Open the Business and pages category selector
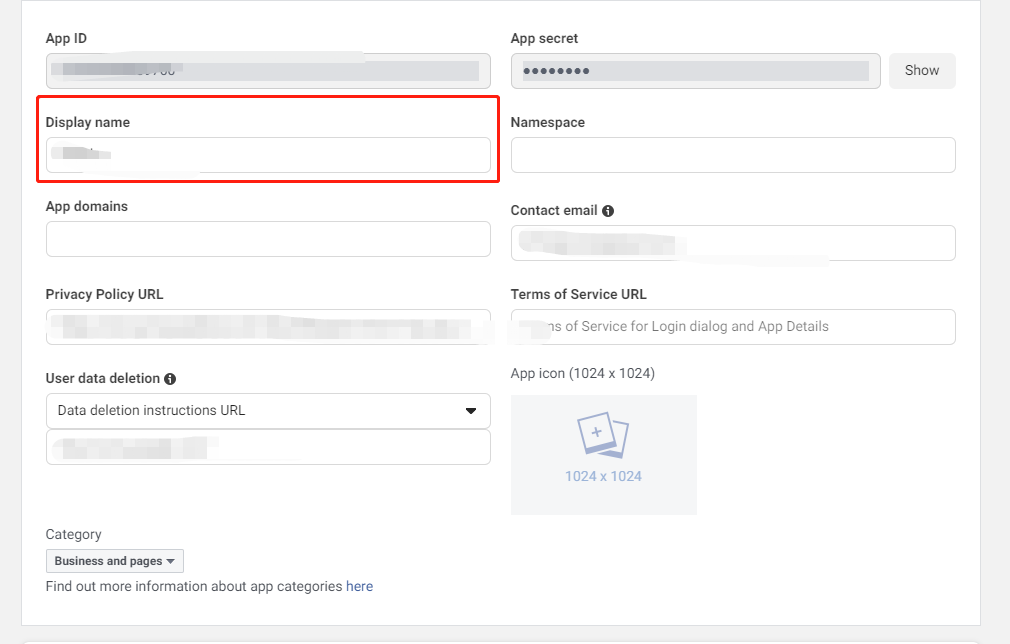Screen dimensions: 1010x644 (114, 561)
